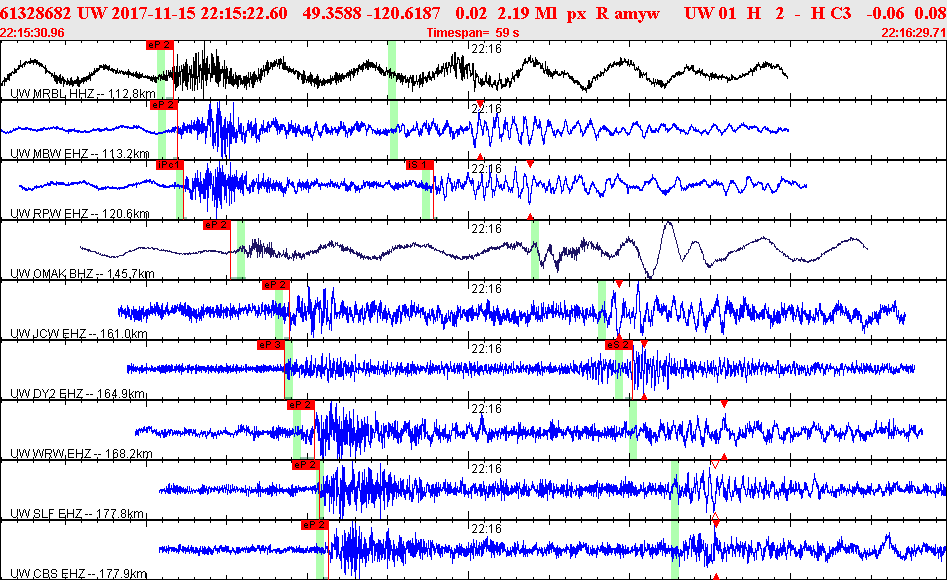Select the eP 2 pick flag on MRBL trace
Viewport: 947px width, 580px height.
[x=159, y=45]
